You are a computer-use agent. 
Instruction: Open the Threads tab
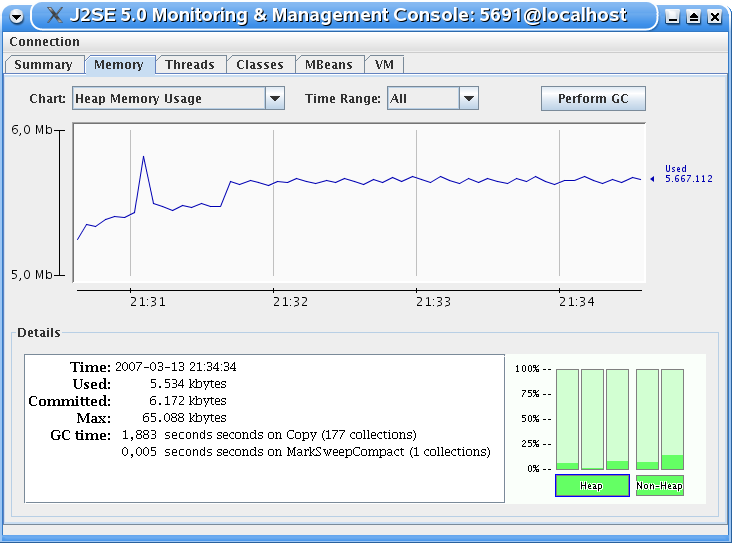[190, 64]
